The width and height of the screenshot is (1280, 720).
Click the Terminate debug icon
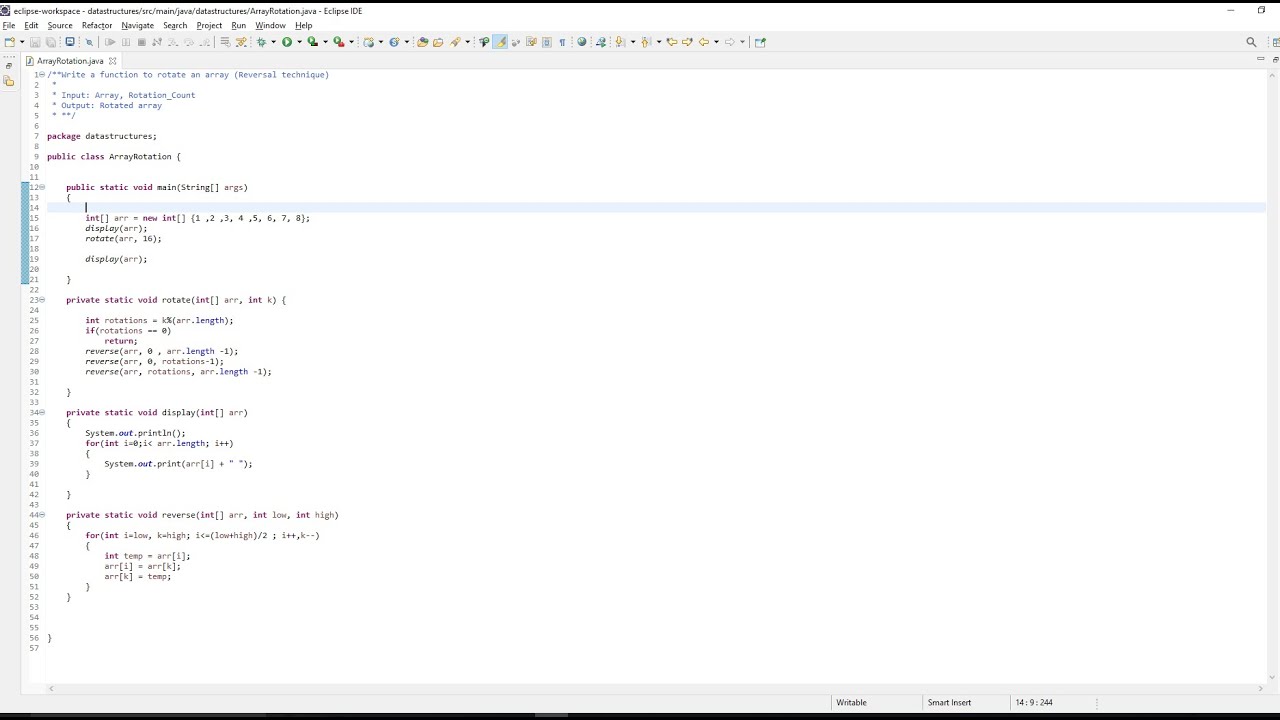point(142,42)
